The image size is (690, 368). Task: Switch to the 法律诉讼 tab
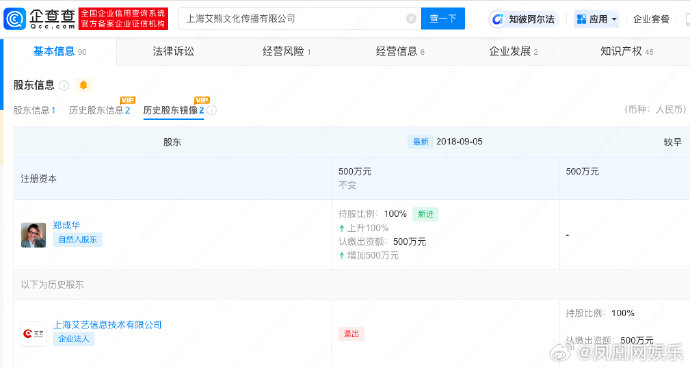click(x=173, y=52)
